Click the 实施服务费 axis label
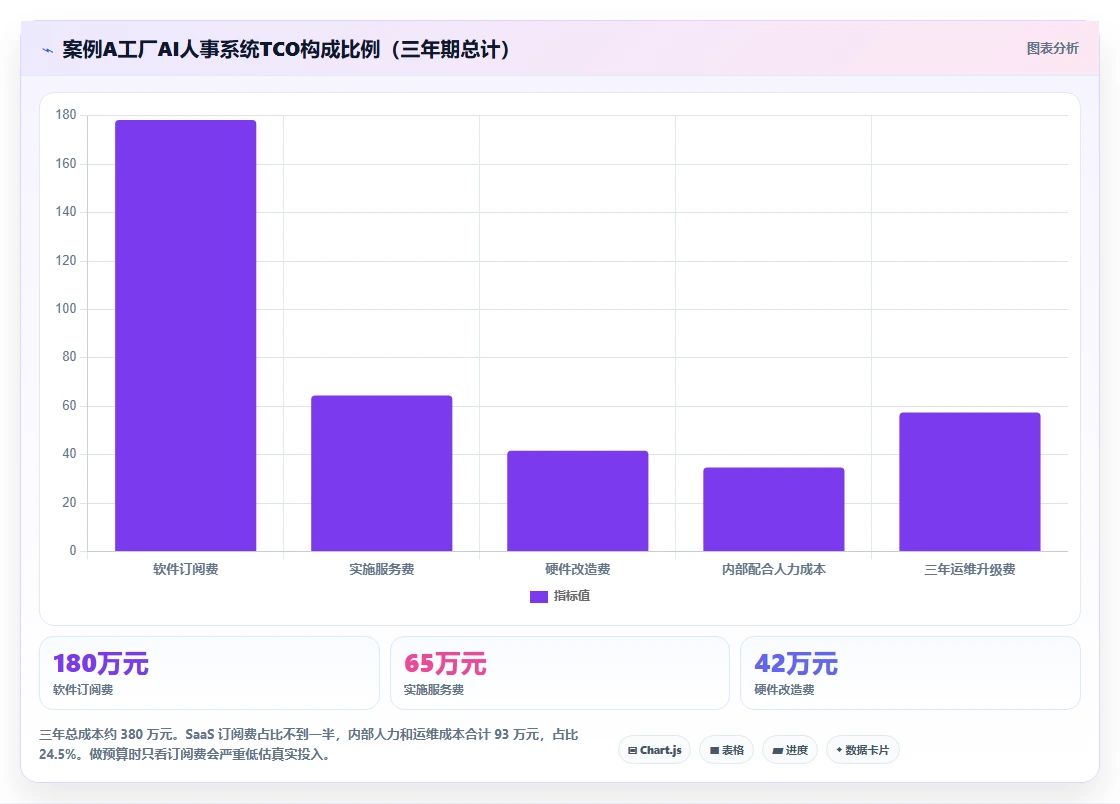 click(x=381, y=569)
